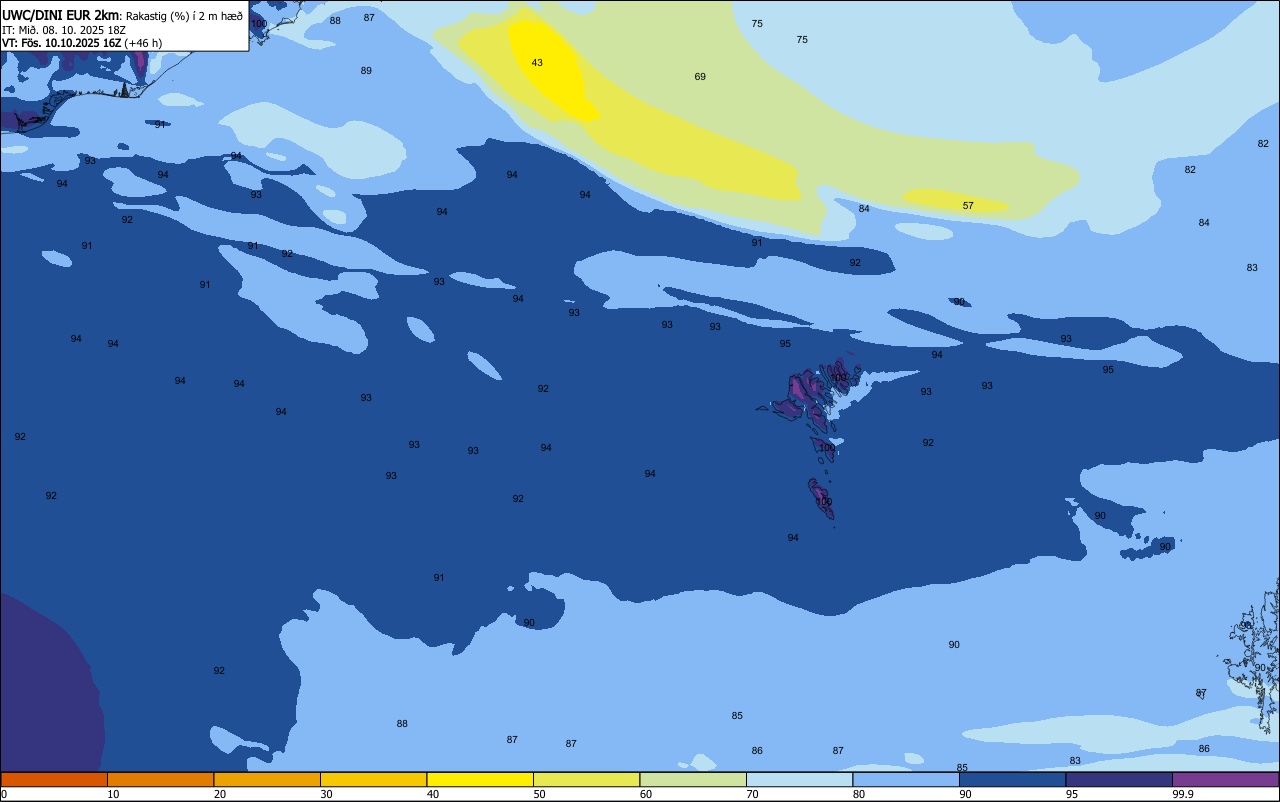The height and width of the screenshot is (802, 1280).
Task: Pick the 95–99.9 navy legend swatch
Action: click(x=1119, y=779)
